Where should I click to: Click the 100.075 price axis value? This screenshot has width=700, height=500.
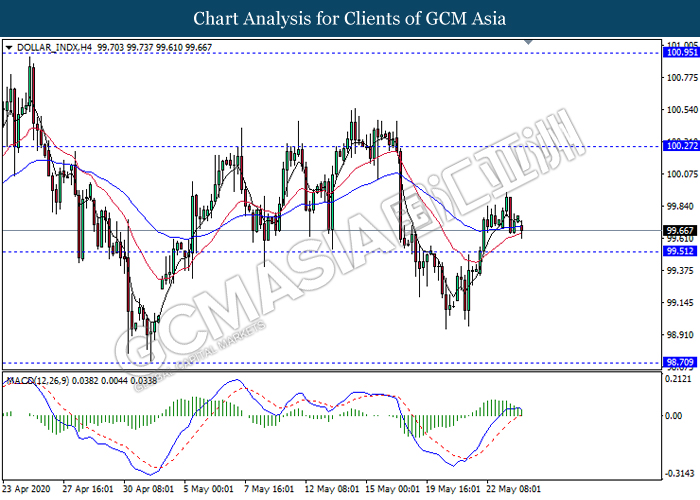point(682,174)
